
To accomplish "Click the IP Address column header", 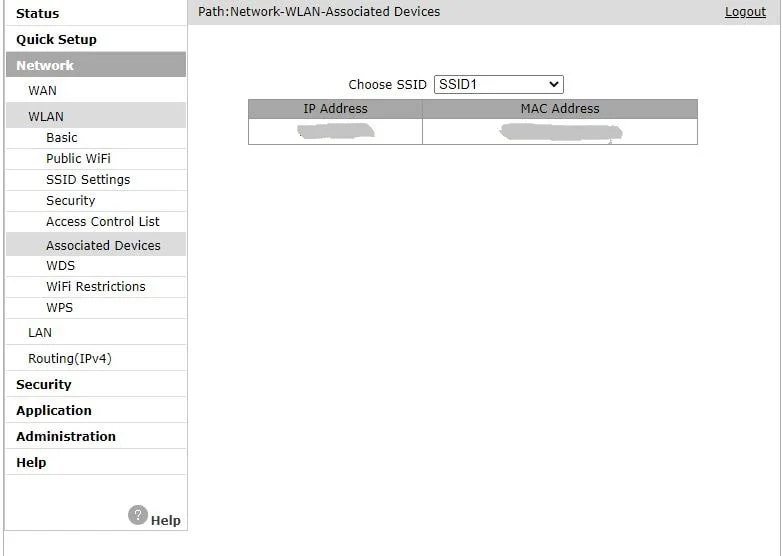I will [x=335, y=109].
